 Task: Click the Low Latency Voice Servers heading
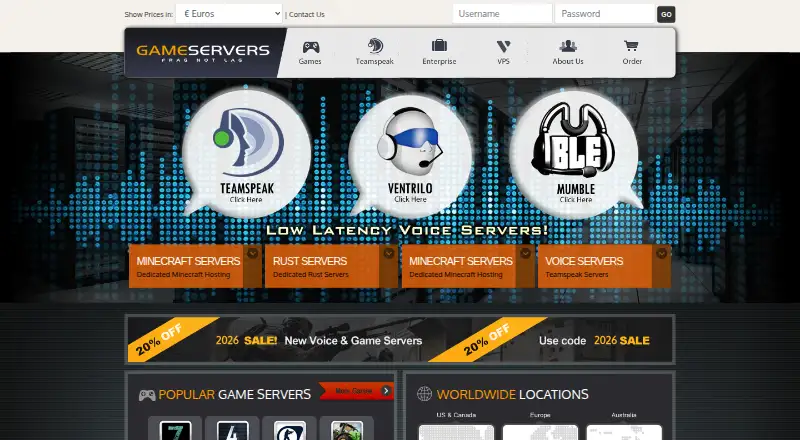pyautogui.click(x=407, y=230)
